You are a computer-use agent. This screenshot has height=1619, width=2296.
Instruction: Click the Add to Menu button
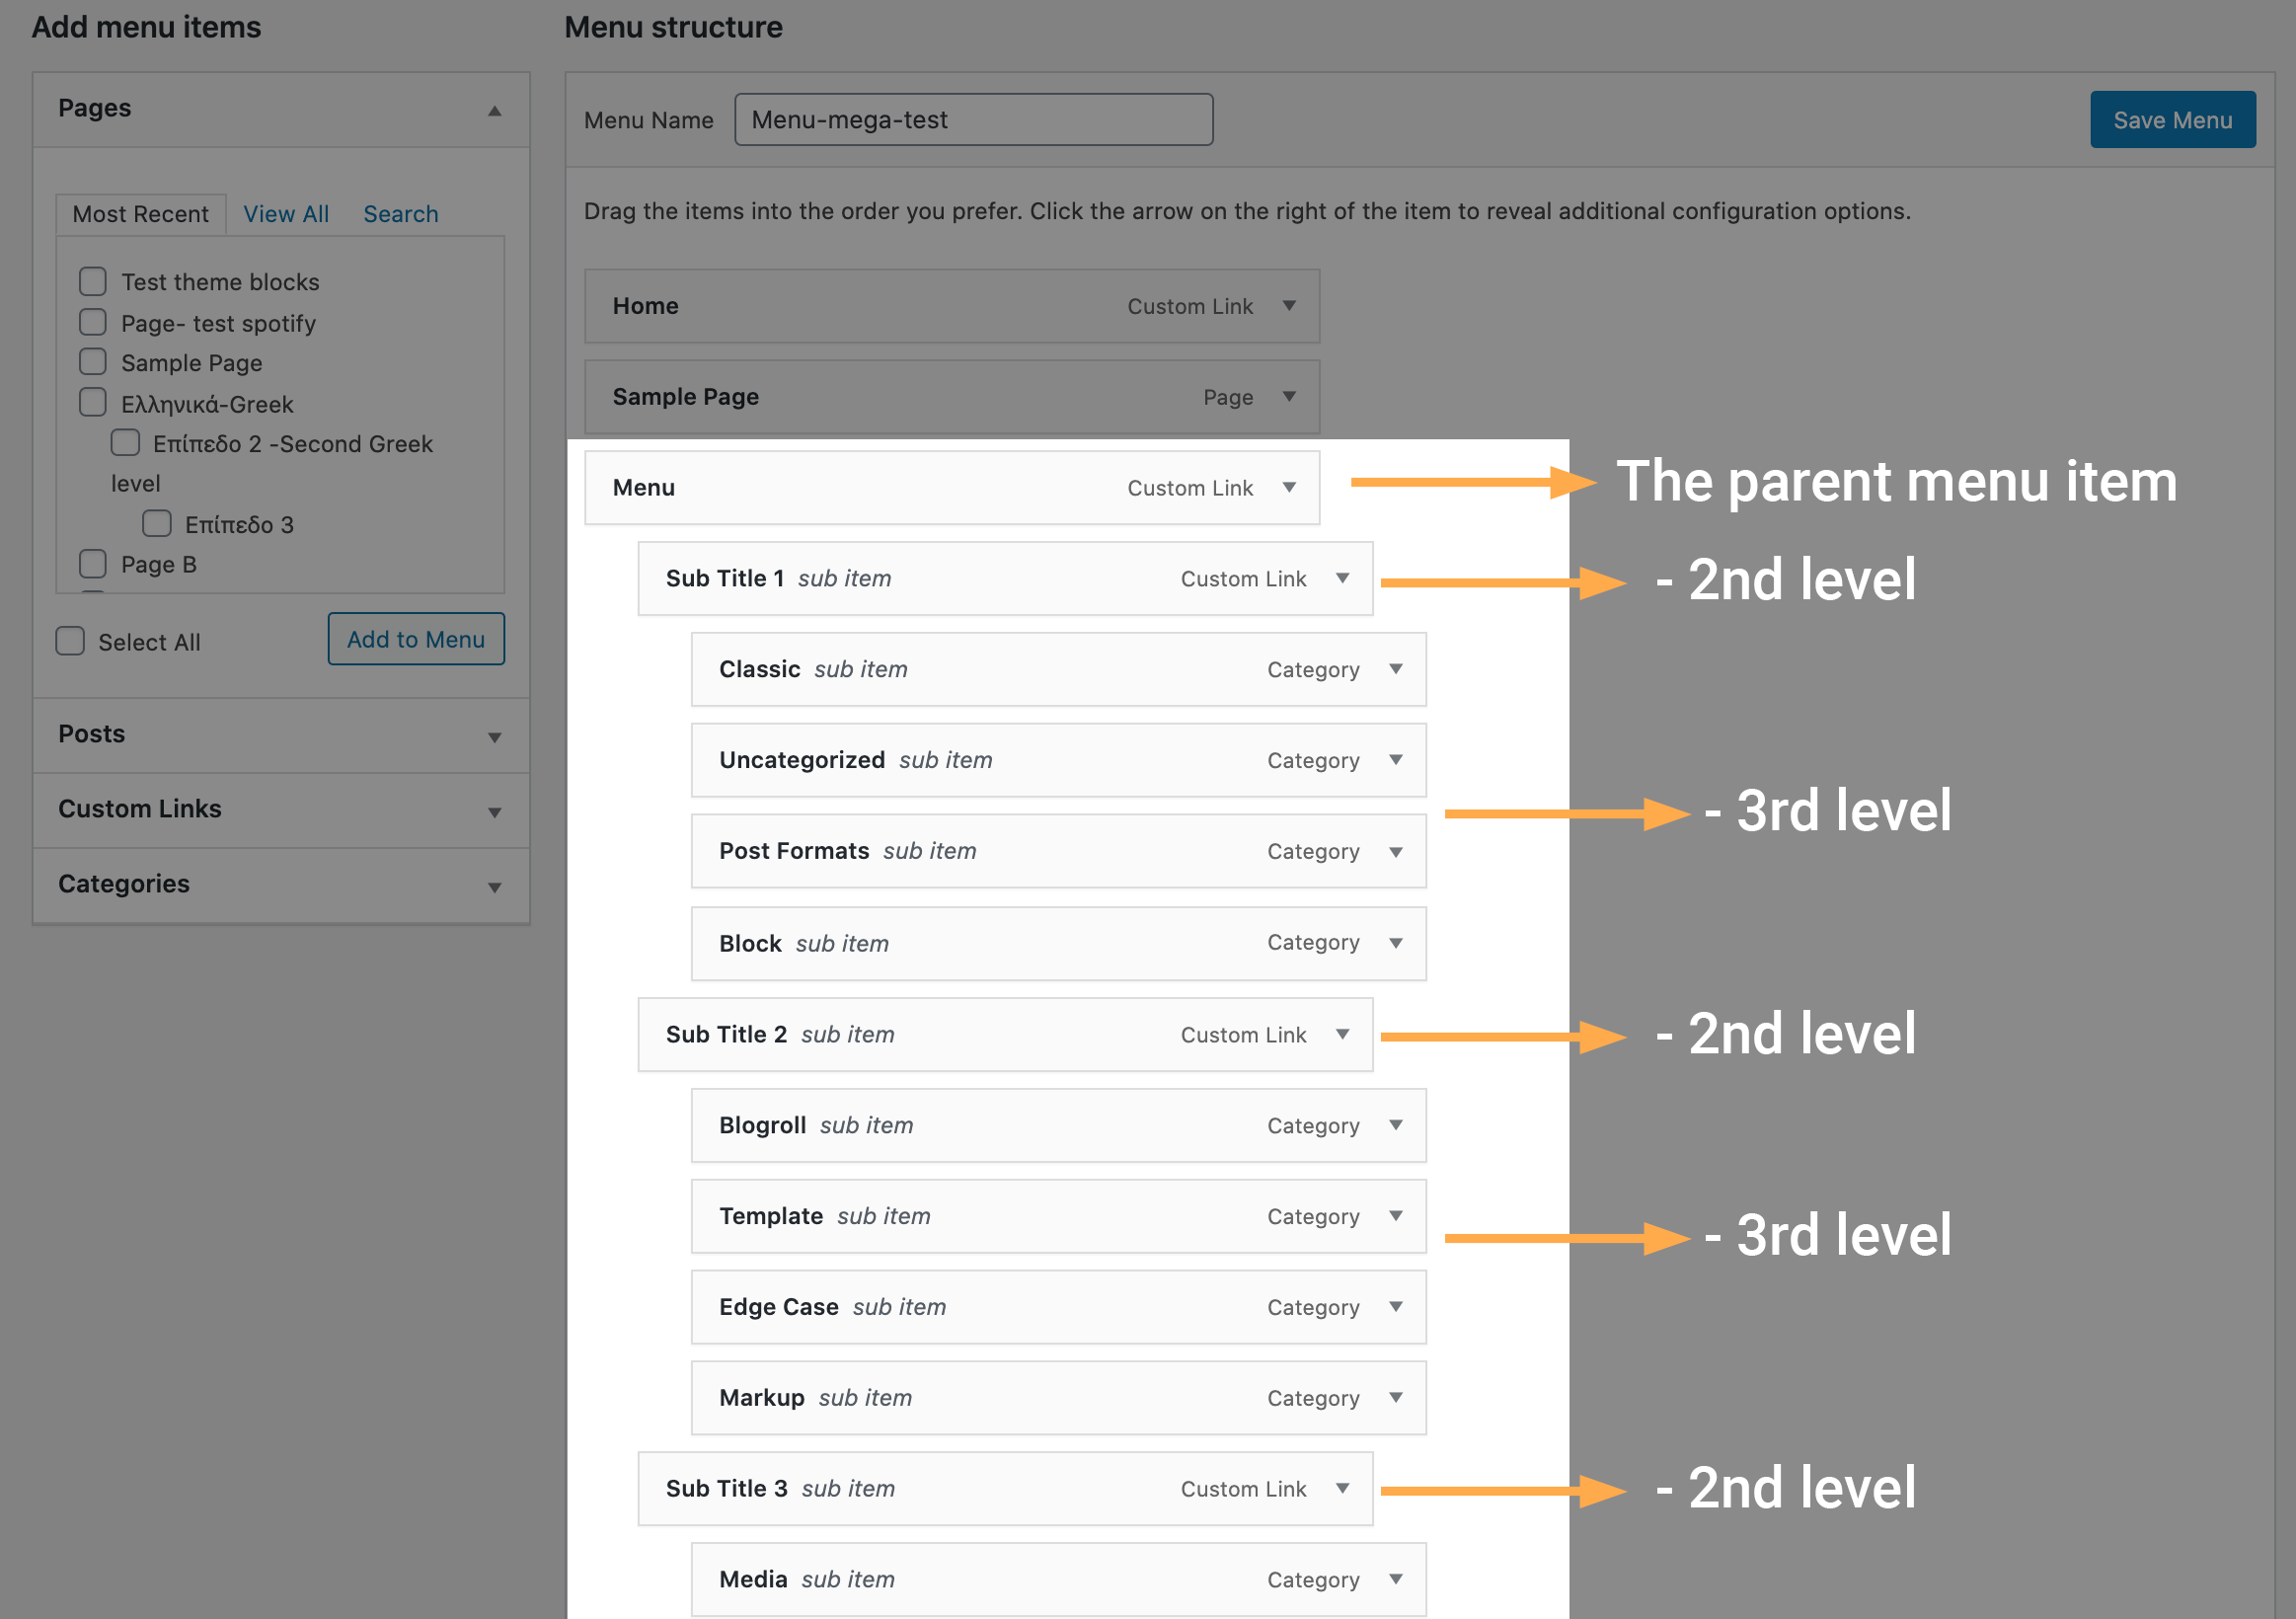[x=415, y=639]
